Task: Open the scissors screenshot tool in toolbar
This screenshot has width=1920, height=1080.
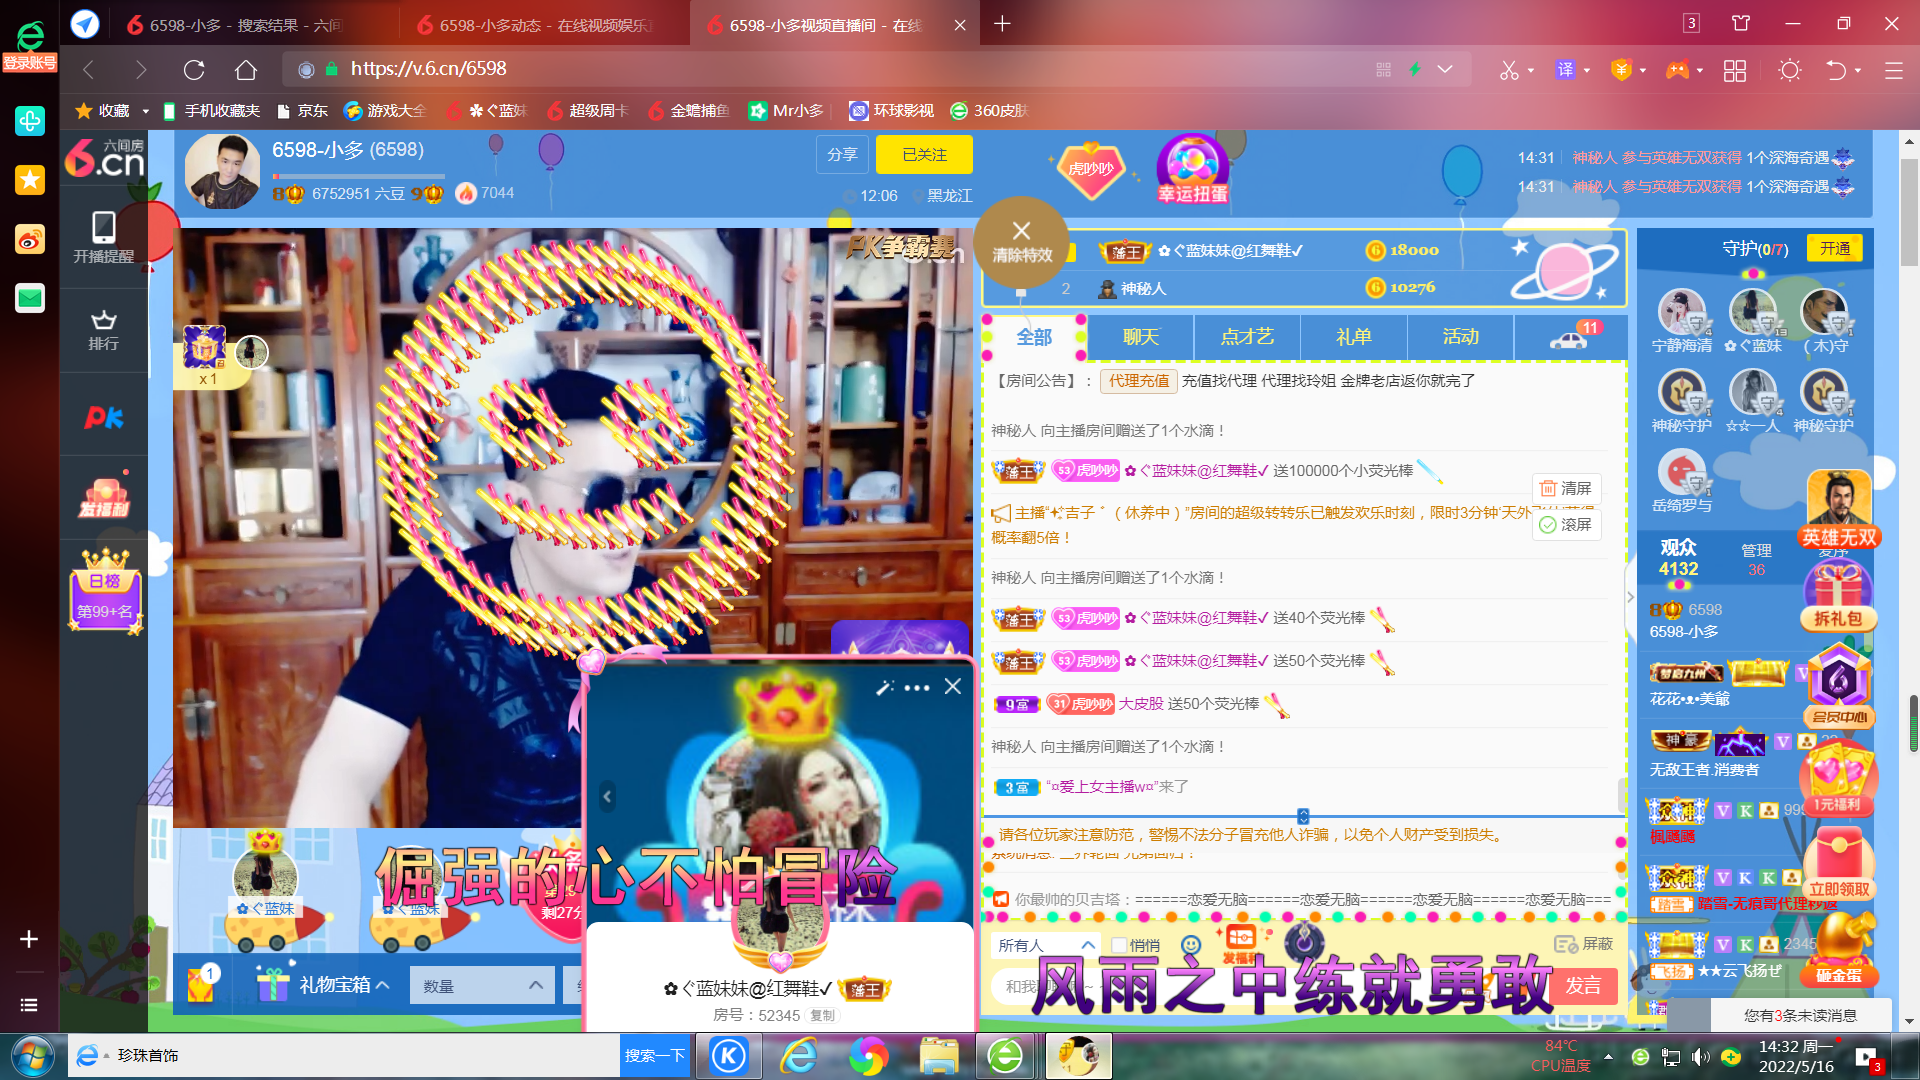Action: (x=1509, y=70)
